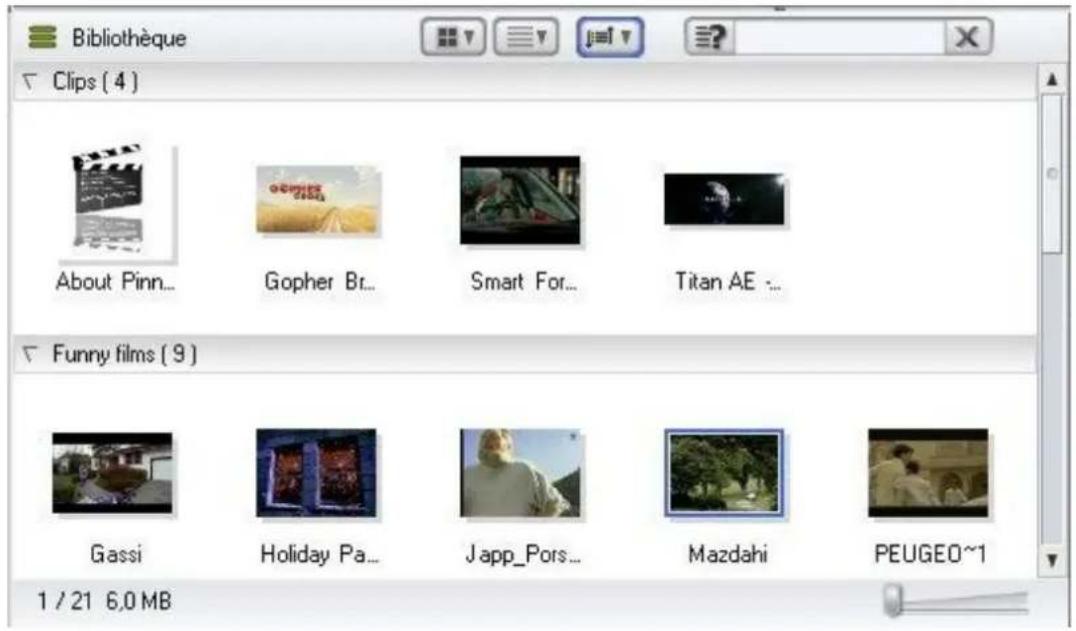Click the 'Japp_Pors...' caption text
This screenshot has height=631, width=1076.
coord(523,554)
